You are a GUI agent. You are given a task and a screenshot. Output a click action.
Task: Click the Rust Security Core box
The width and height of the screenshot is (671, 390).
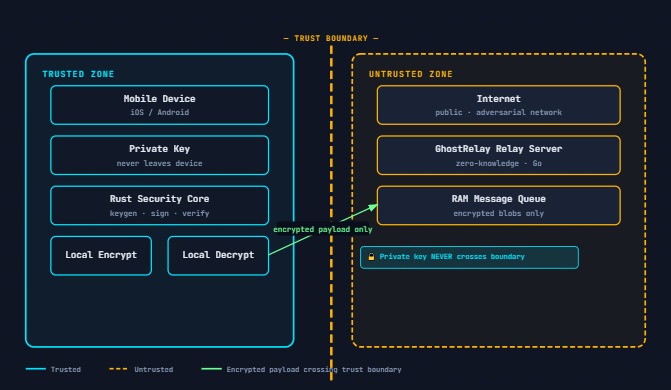160,205
